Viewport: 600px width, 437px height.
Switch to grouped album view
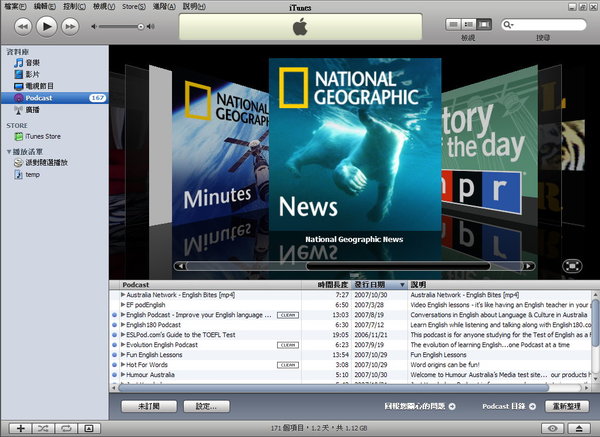coord(469,24)
